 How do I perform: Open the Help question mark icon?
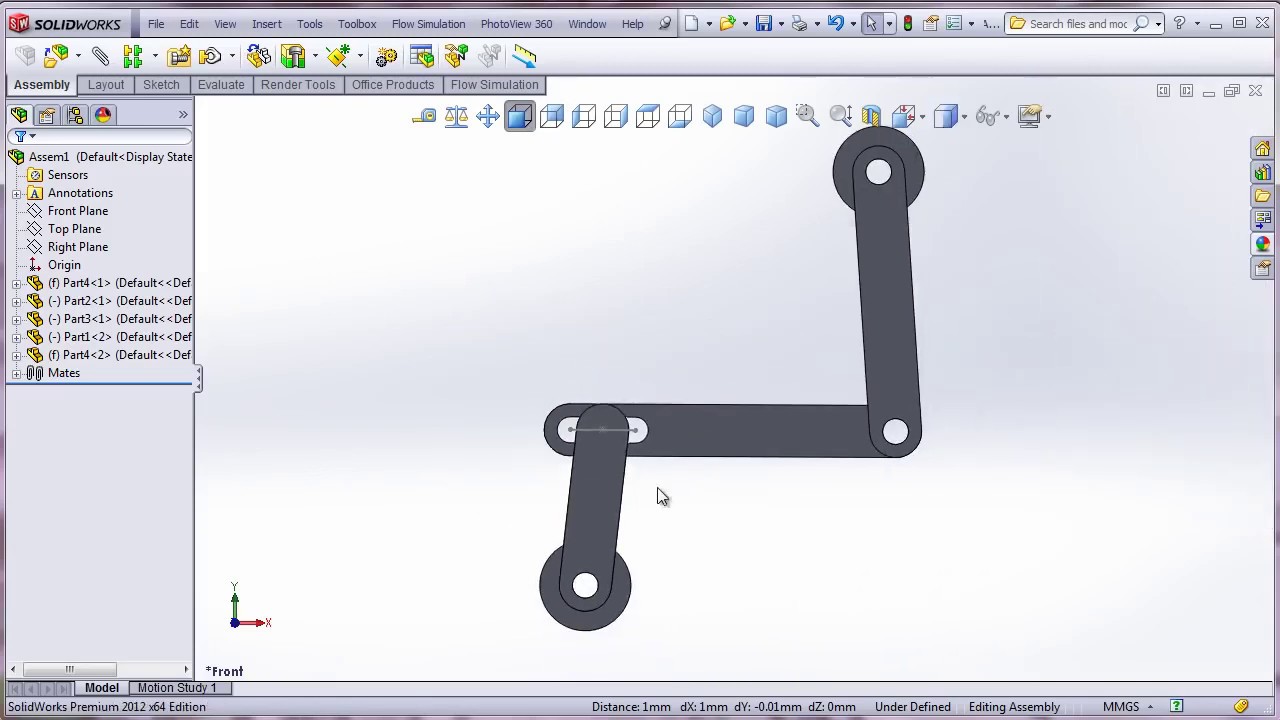click(1179, 23)
